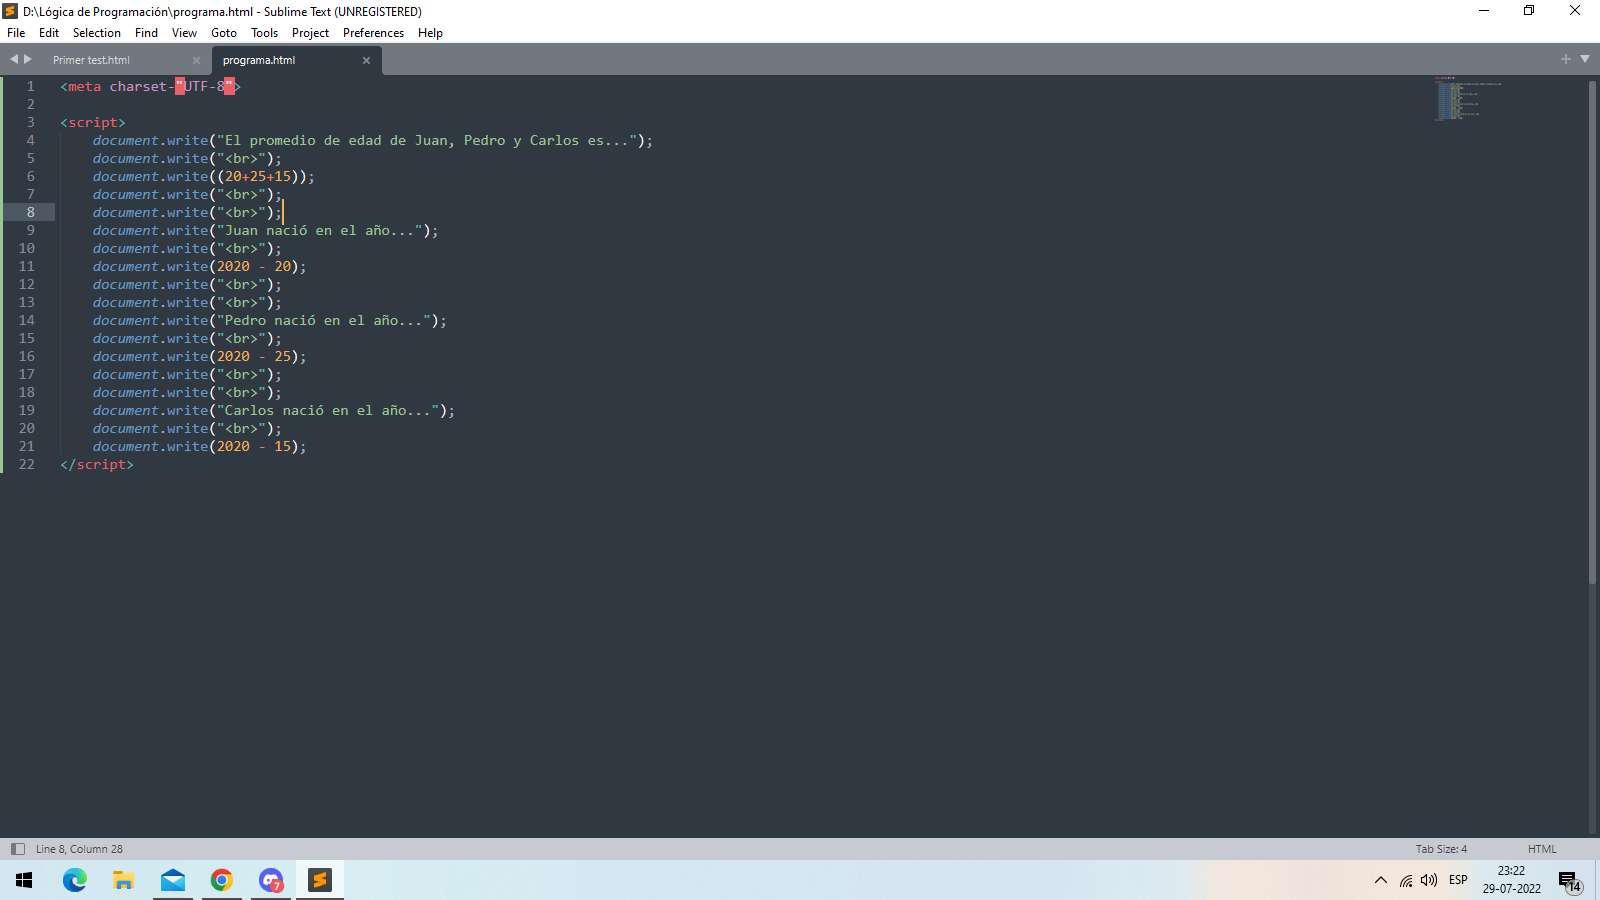Place cursor on the </script> closing tag
Image resolution: width=1600 pixels, height=900 pixels.
97,464
